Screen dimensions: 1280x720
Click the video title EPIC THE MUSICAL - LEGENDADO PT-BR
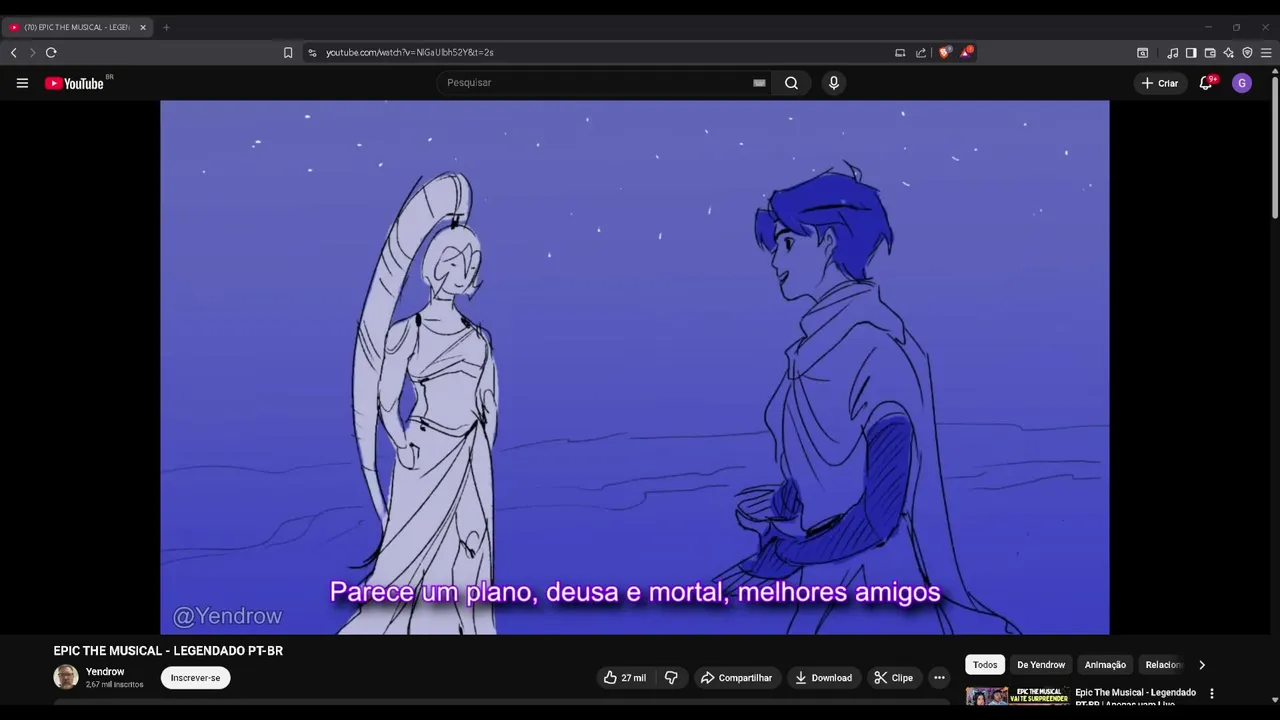click(168, 651)
